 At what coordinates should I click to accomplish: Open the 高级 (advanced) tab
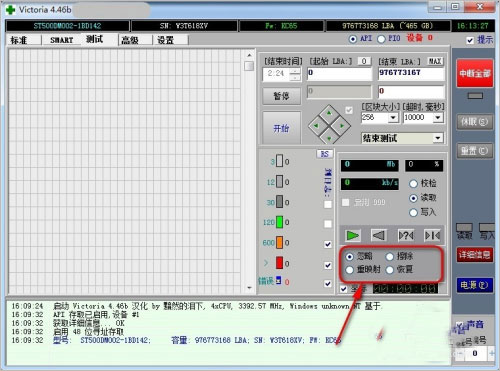tap(130, 40)
